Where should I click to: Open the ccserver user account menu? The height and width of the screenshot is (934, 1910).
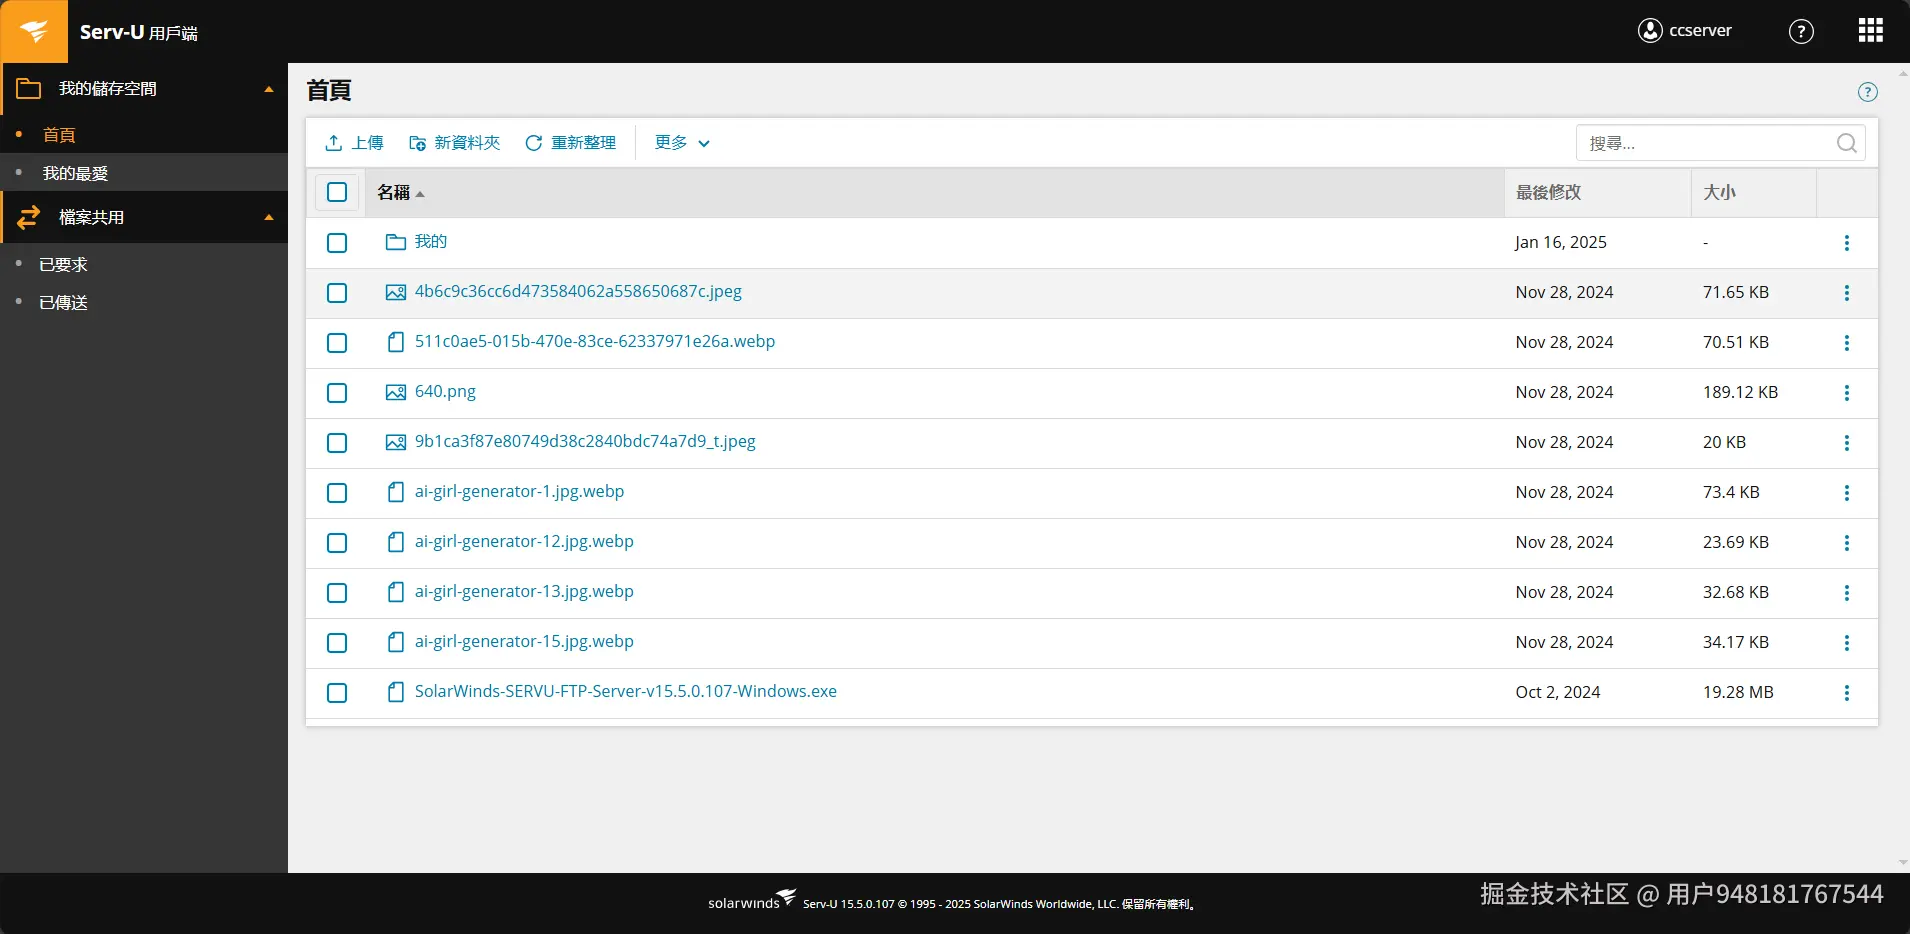click(x=1685, y=31)
